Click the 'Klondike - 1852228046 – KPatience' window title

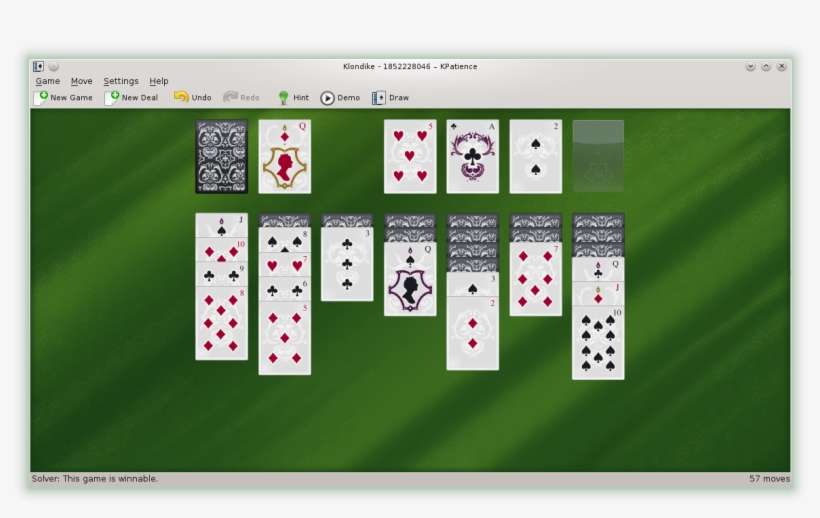point(410,66)
